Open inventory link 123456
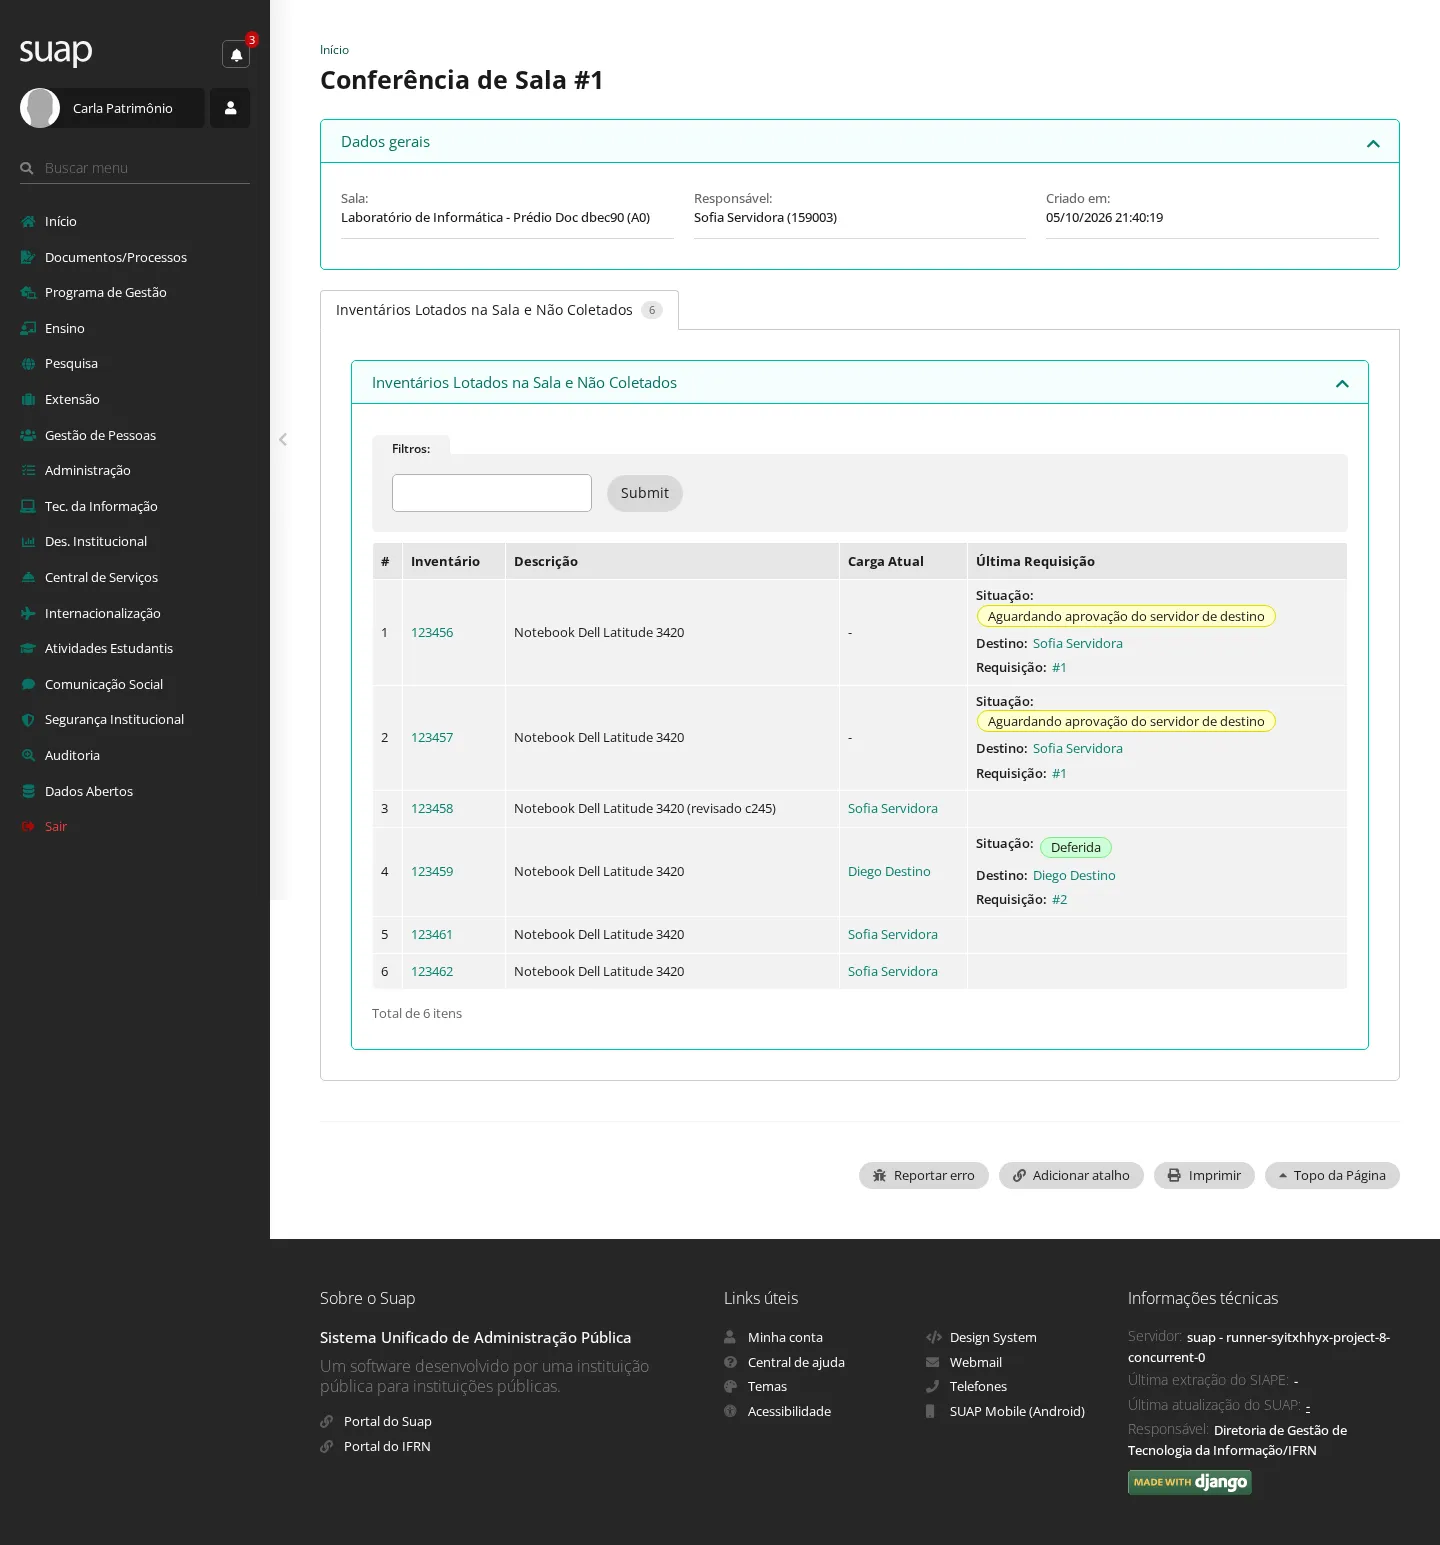Viewport: 1440px width, 1545px height. click(x=432, y=632)
